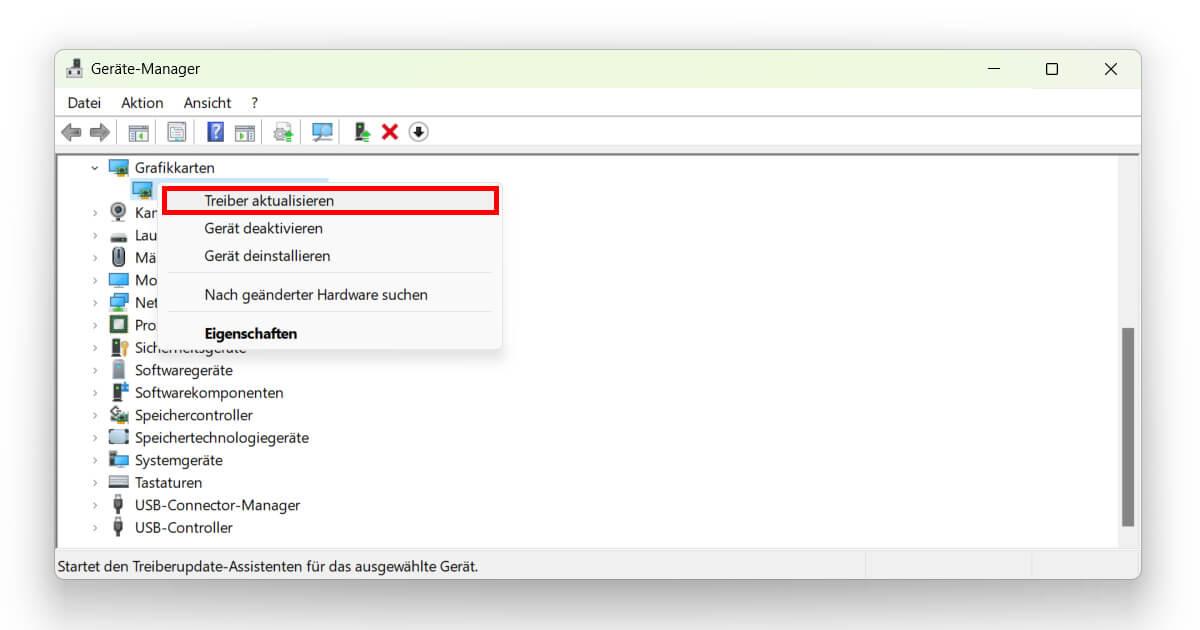Viewport: 1200px width, 630px height.
Task: Collapse the Grafikkarten tree branch
Action: coord(96,167)
